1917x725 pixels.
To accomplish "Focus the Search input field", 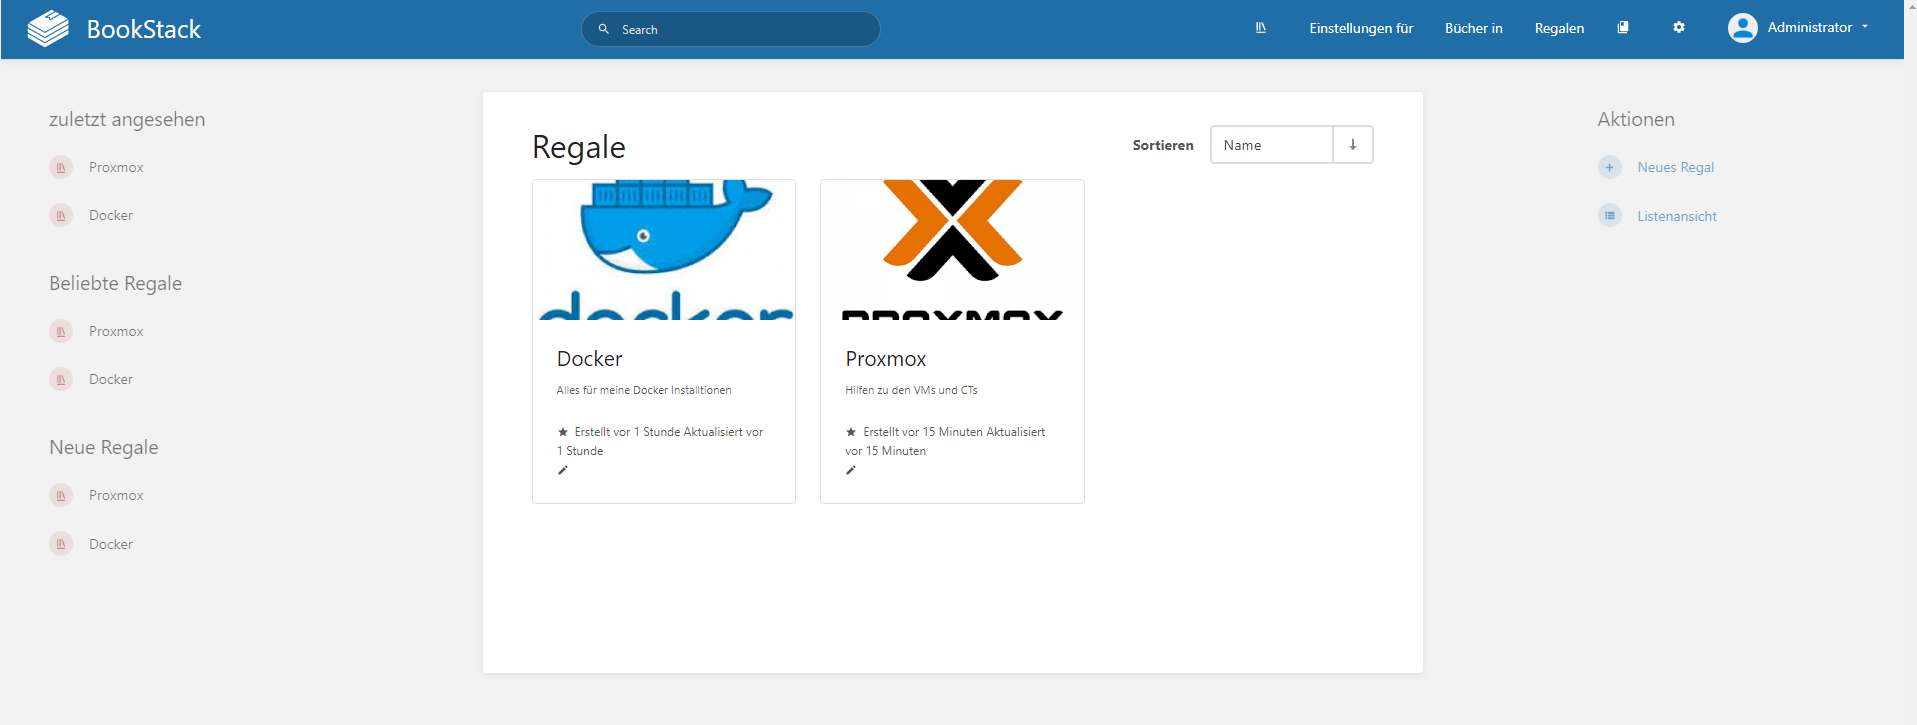I will 731,29.
